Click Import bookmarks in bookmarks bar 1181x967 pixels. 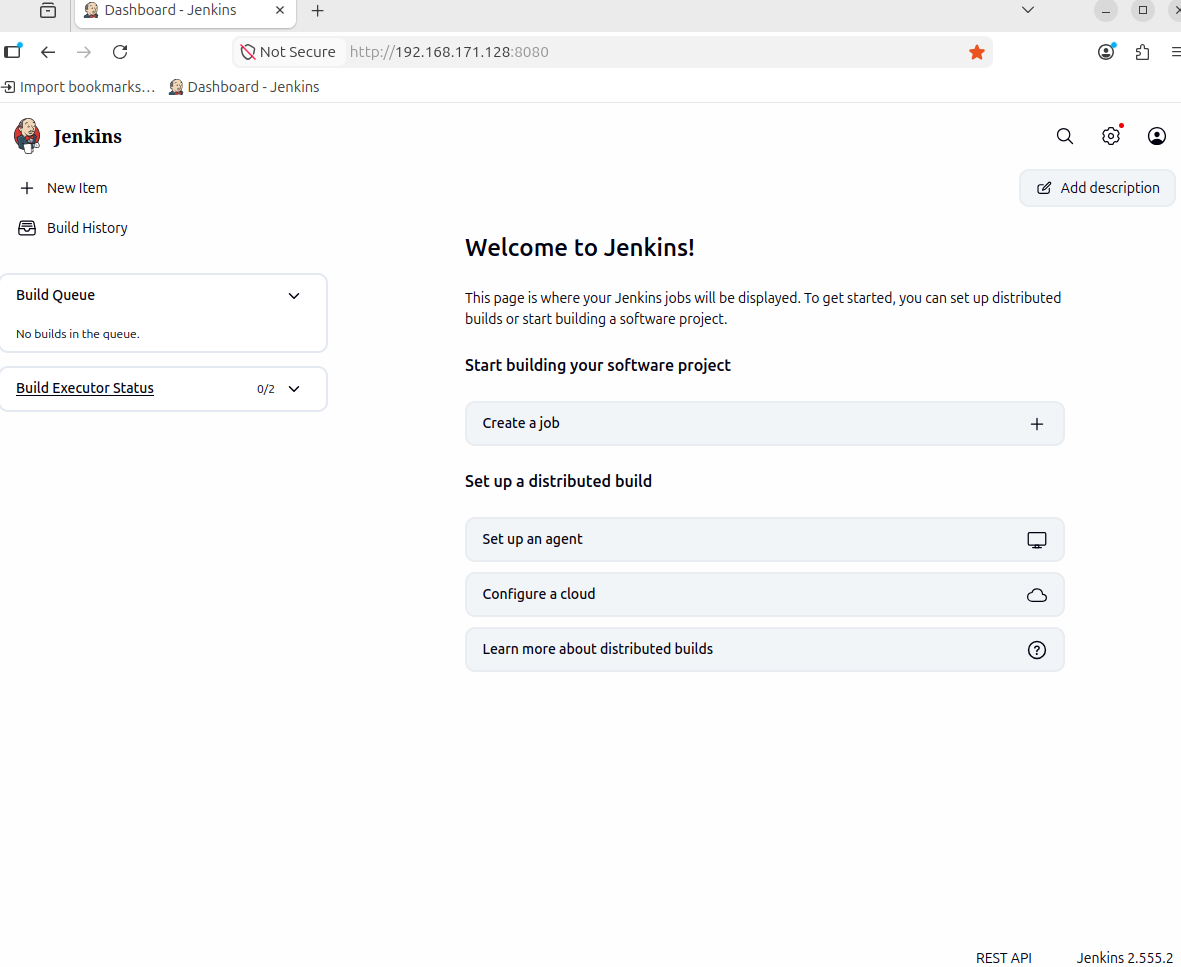78,87
